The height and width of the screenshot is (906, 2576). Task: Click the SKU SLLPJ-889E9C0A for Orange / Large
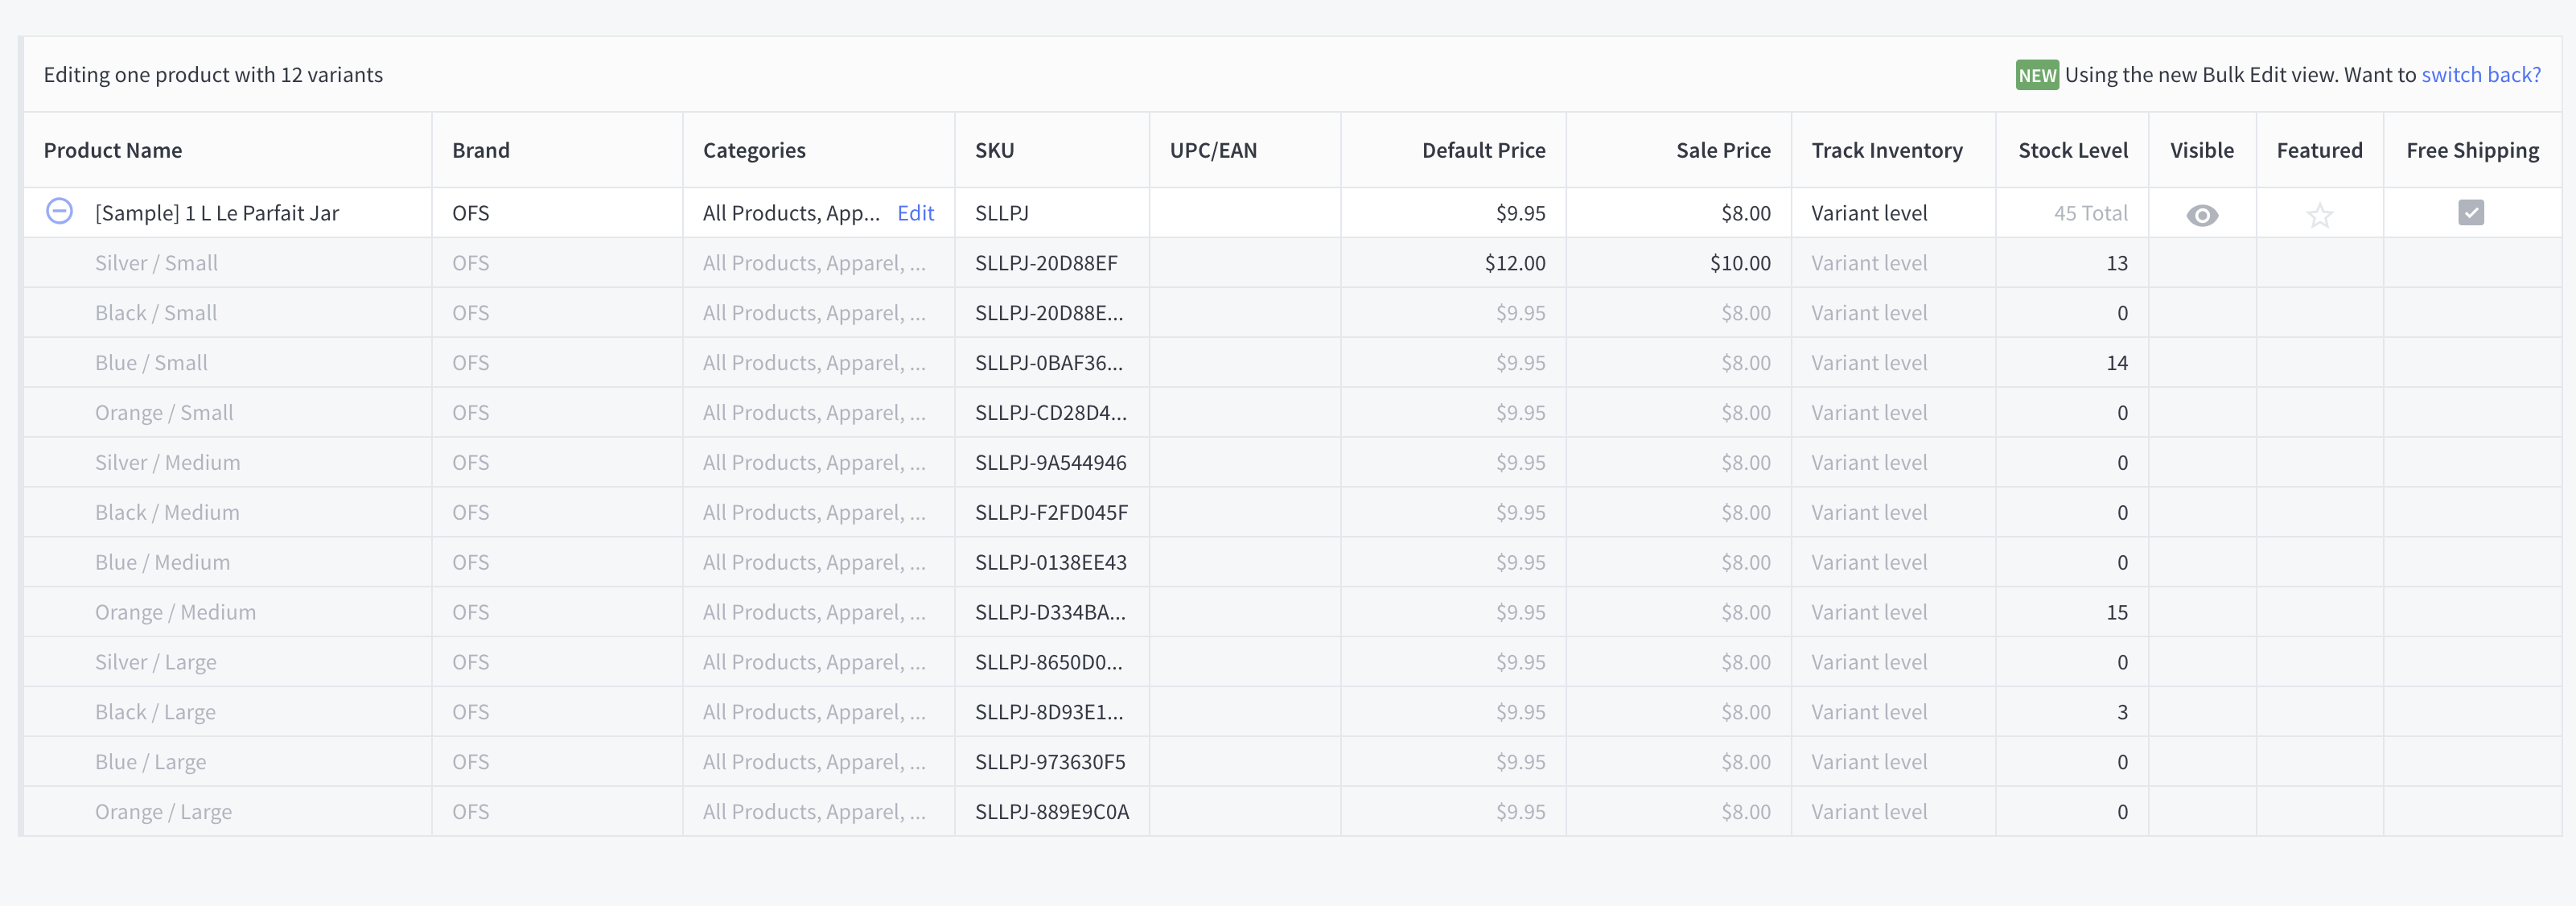[x=1051, y=812]
